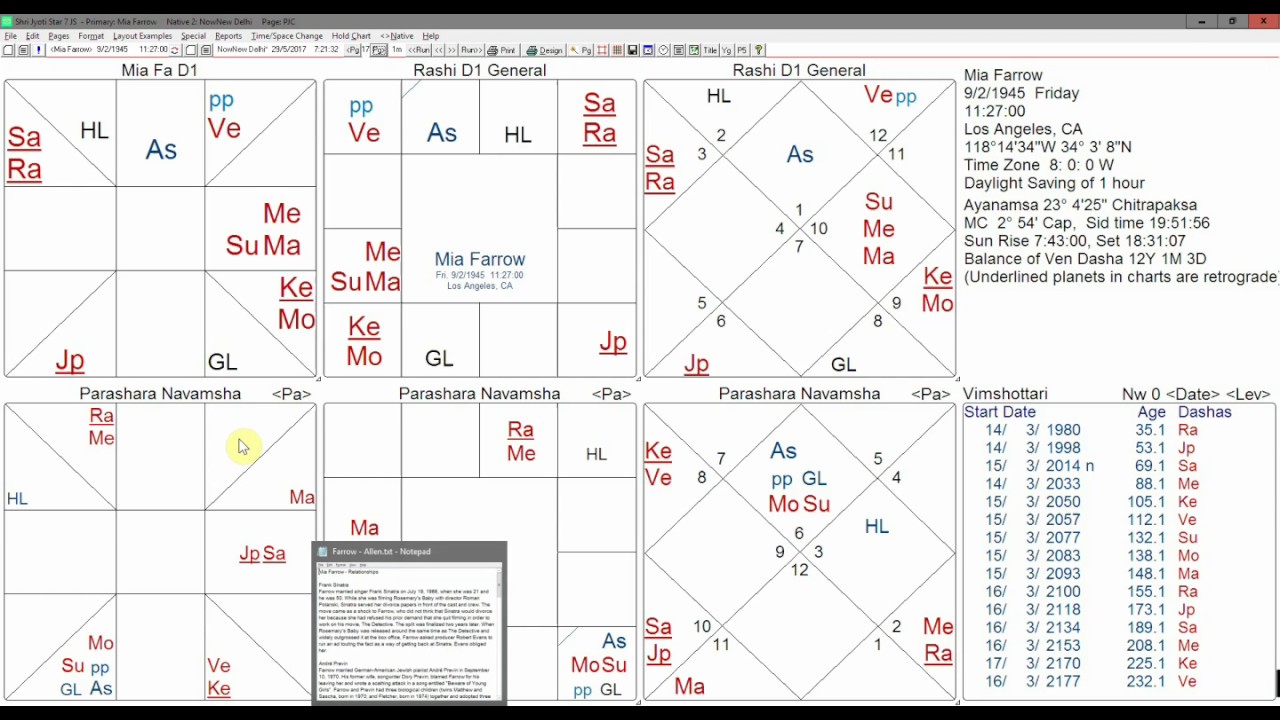The height and width of the screenshot is (720, 1280).
Task: Click the <<Run backward button
Action: pyautogui.click(x=420, y=50)
